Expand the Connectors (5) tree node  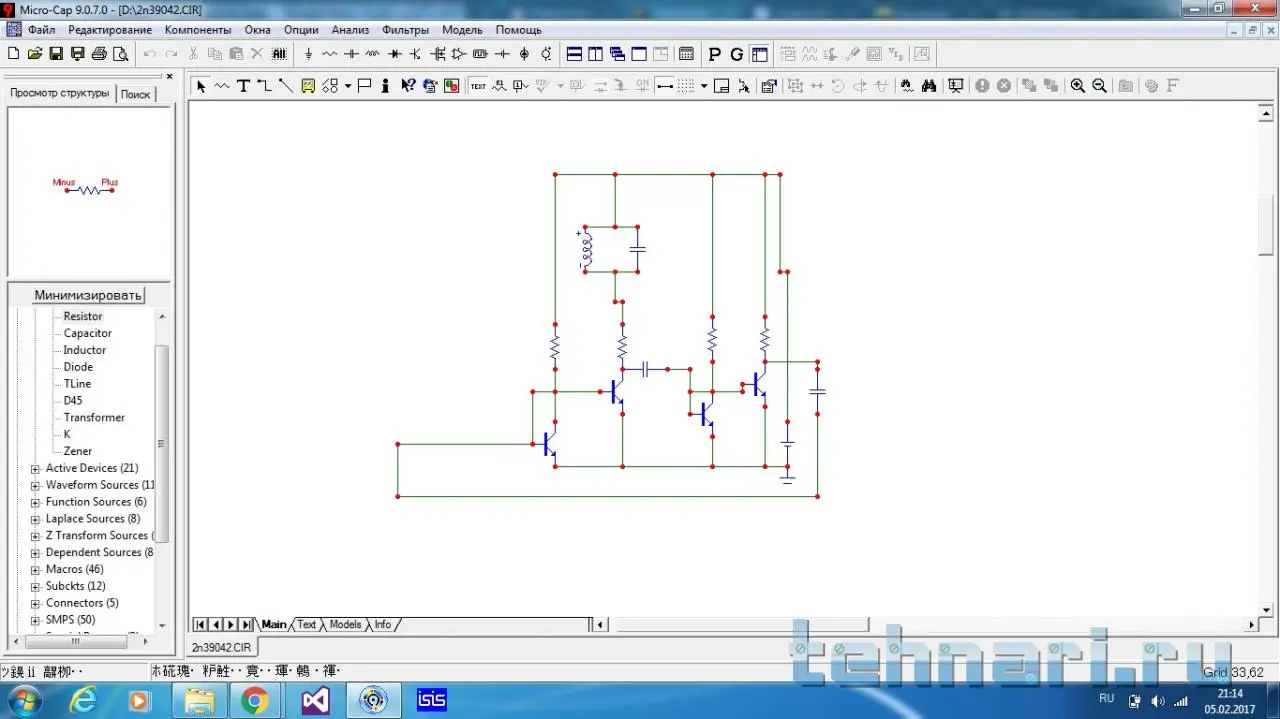point(36,604)
